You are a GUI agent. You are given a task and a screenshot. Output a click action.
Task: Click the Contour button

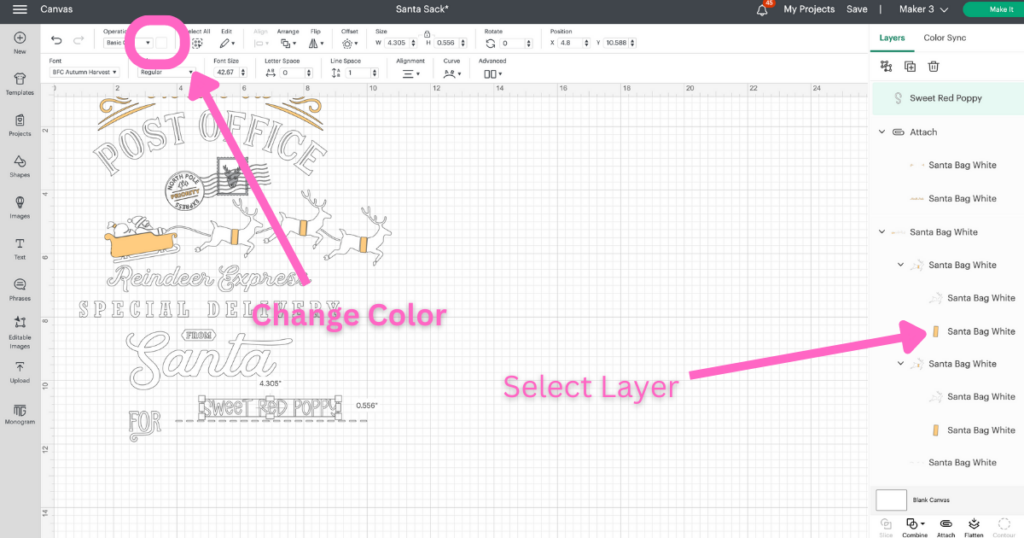coord(1004,527)
